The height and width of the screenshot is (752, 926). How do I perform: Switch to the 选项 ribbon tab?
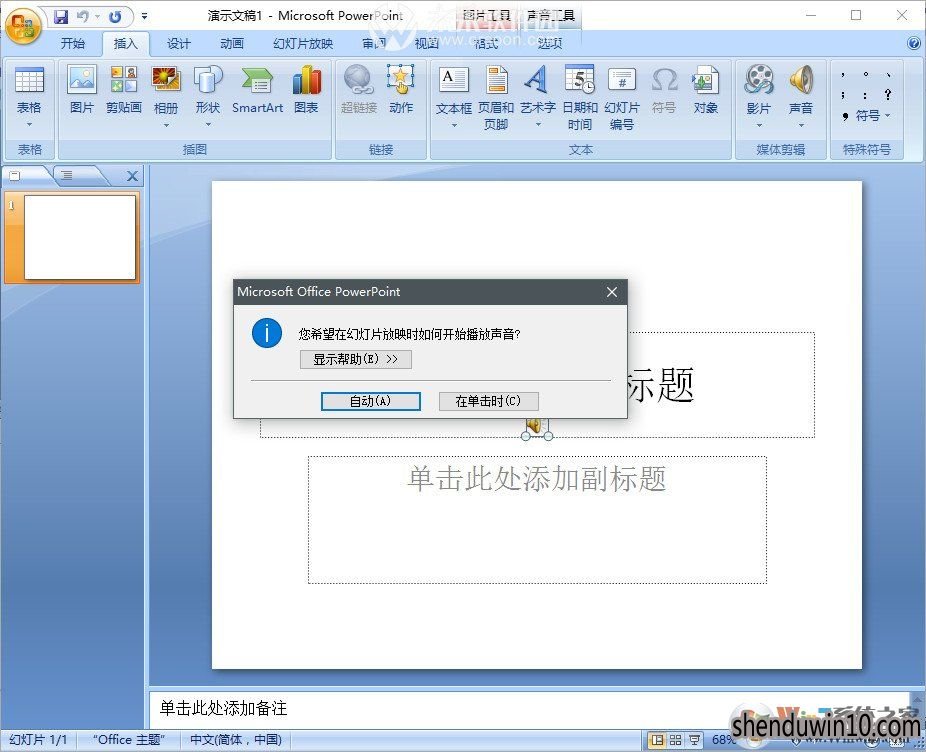pos(550,43)
